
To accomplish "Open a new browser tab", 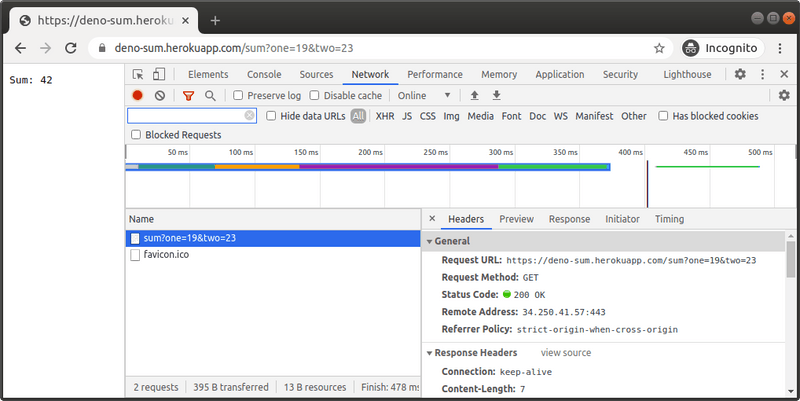I will click(x=215, y=20).
